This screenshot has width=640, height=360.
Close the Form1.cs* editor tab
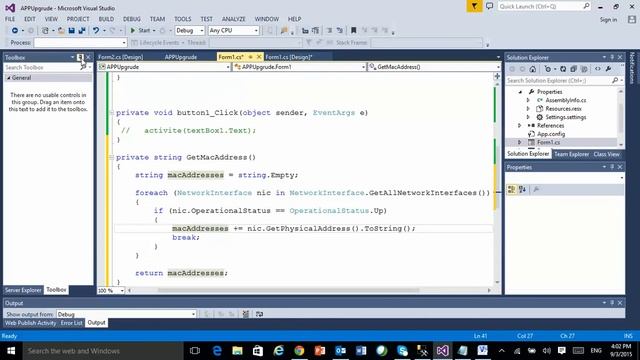click(259, 57)
